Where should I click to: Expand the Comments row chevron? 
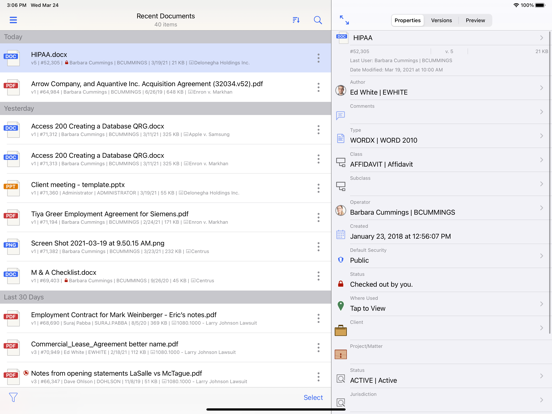(x=541, y=112)
